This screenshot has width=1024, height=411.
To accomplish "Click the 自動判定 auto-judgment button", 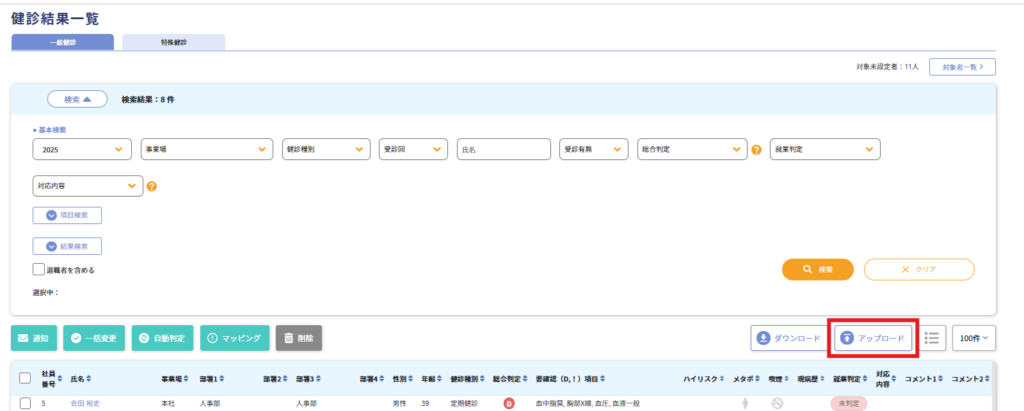I will coord(164,339).
